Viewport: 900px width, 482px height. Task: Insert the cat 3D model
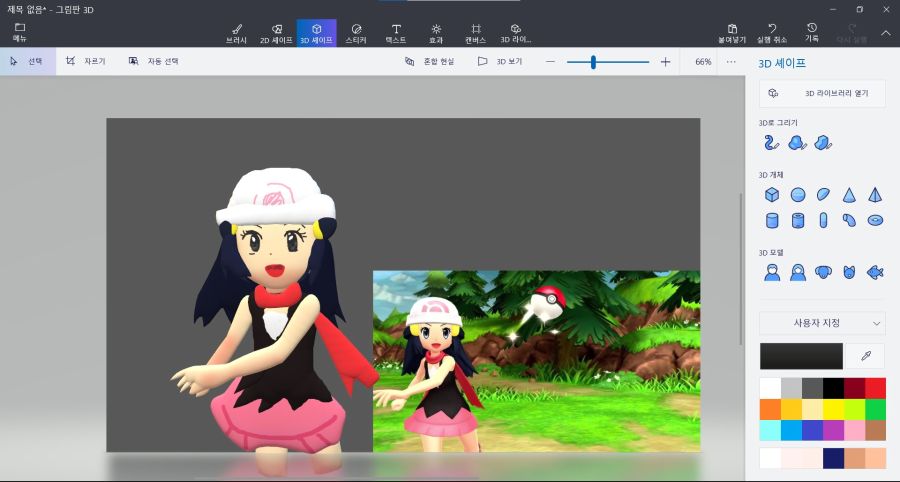click(x=849, y=271)
